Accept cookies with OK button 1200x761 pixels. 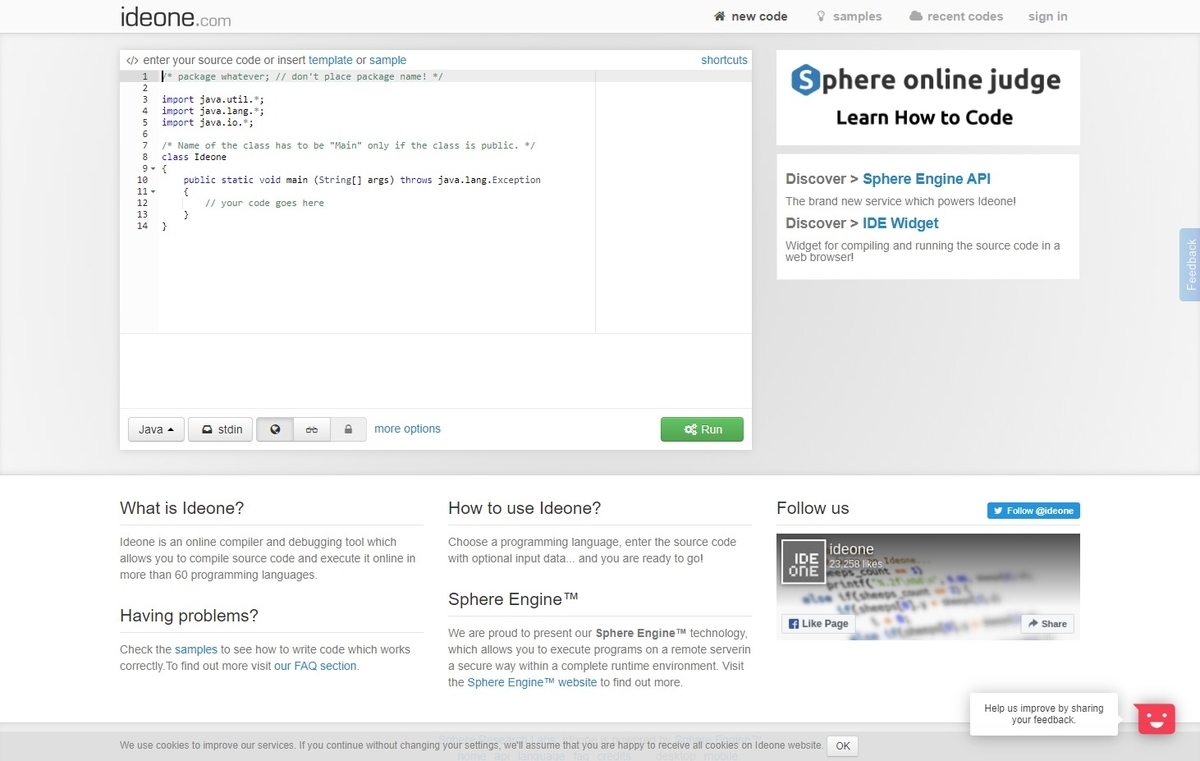pos(843,746)
